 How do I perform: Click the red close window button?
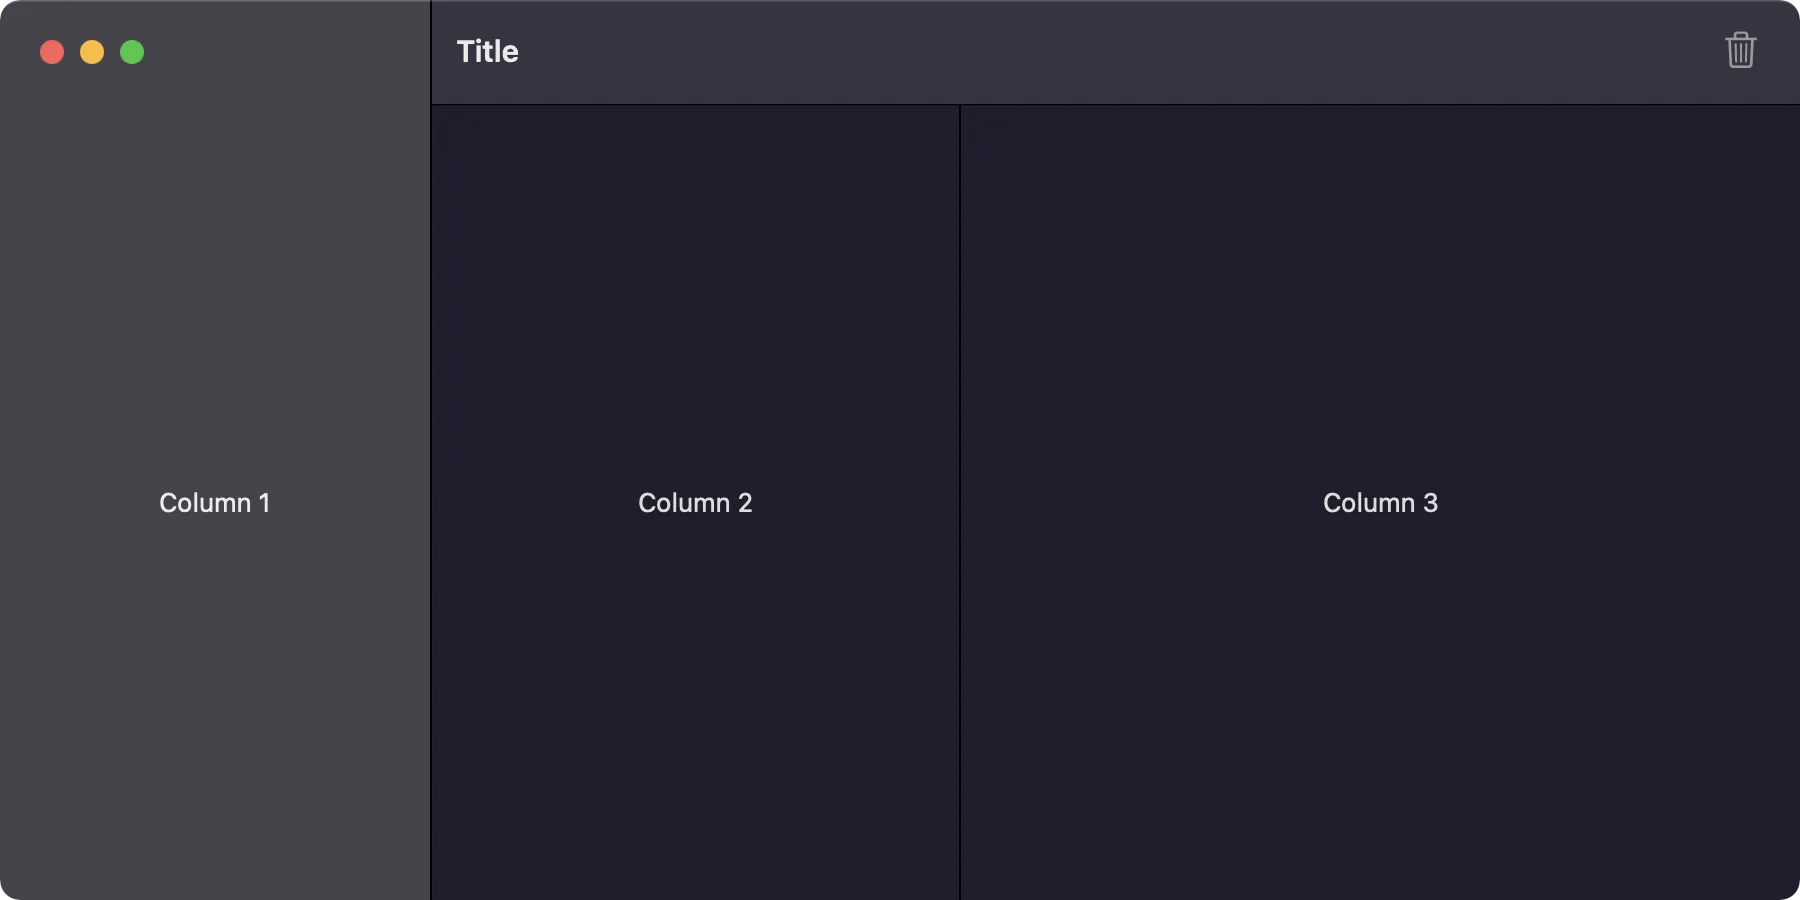point(52,52)
